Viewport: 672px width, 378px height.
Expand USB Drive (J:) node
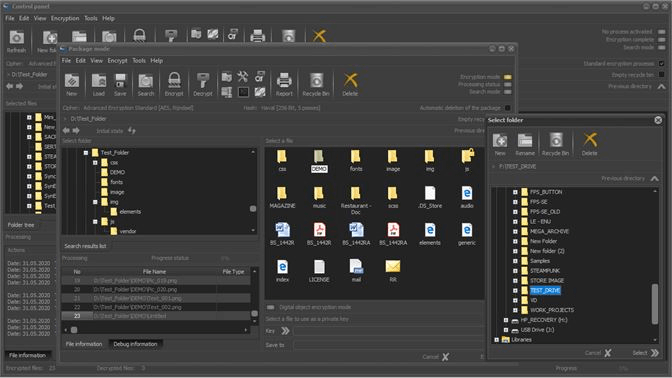coord(506,330)
